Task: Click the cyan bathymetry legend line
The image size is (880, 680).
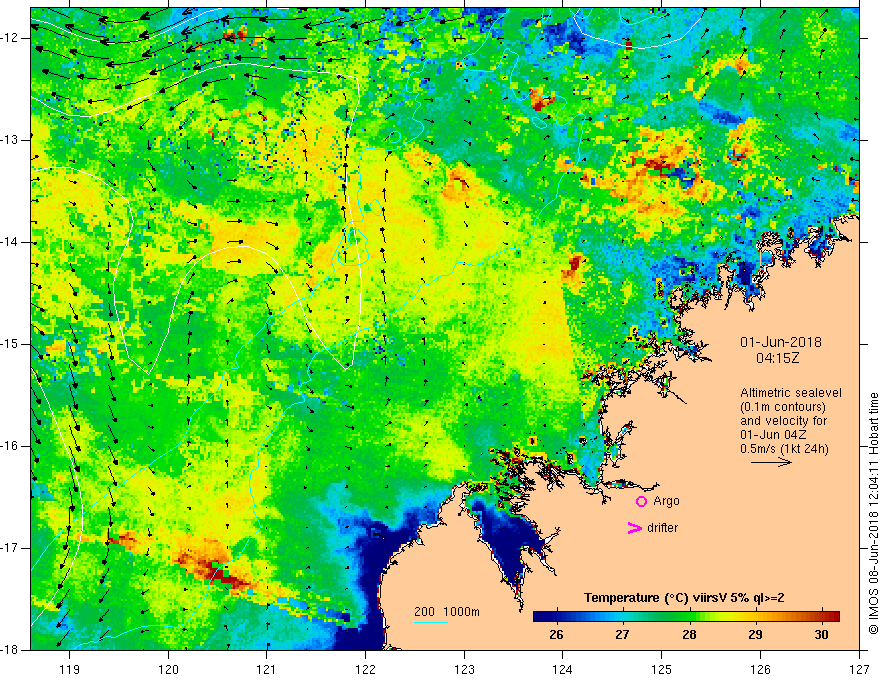Action: click(431, 622)
